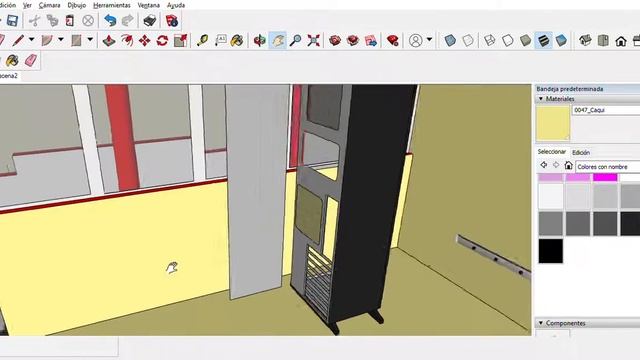Open the Extension Manager icon
The width and height of the screenshot is (640, 360).
point(393,40)
